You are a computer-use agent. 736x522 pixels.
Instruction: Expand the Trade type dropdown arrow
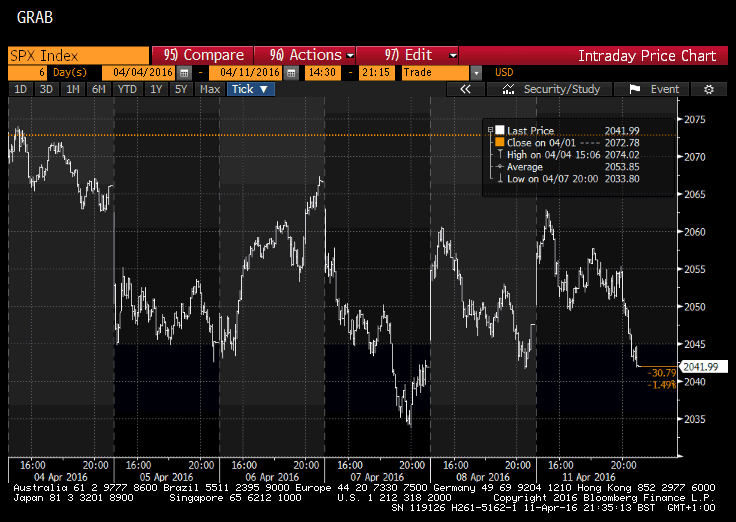(x=476, y=73)
